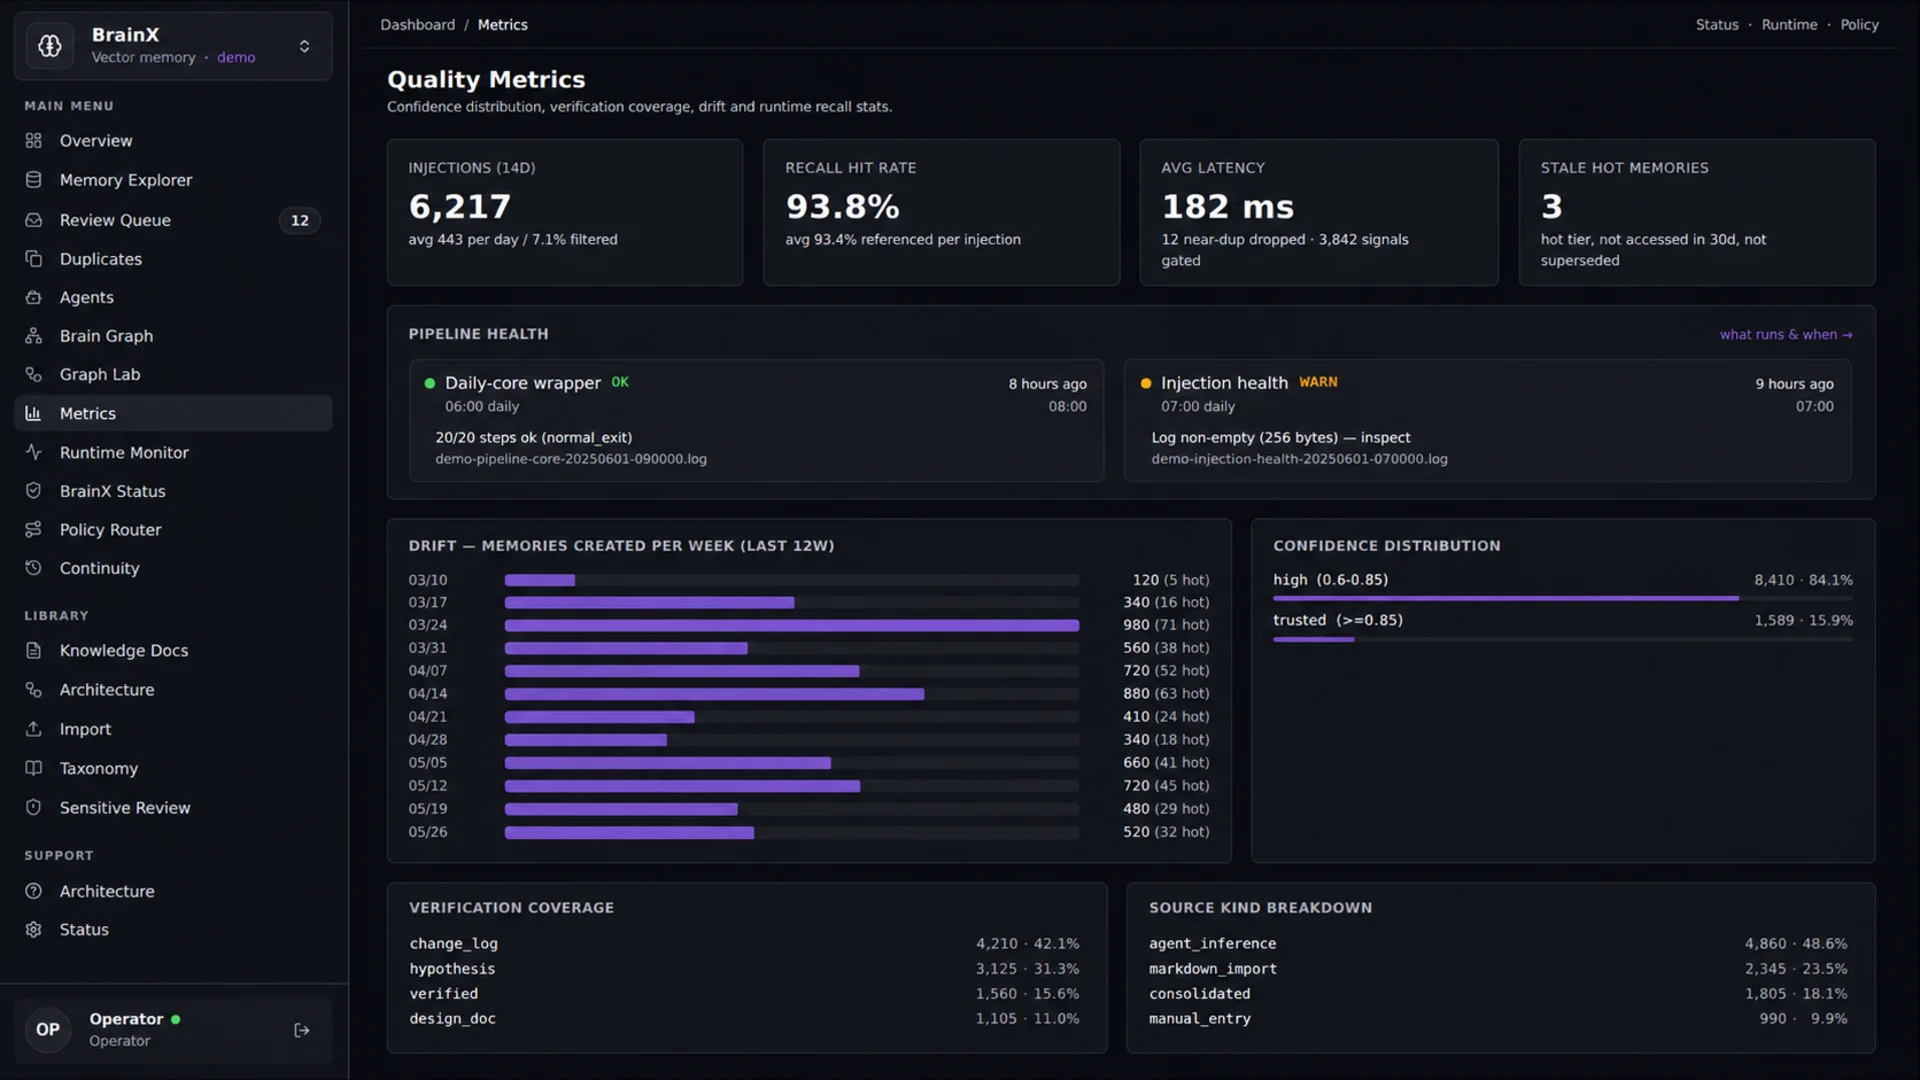Image resolution: width=1920 pixels, height=1080 pixels.
Task: Click the 182 ms latency value
Action: (x=1227, y=206)
